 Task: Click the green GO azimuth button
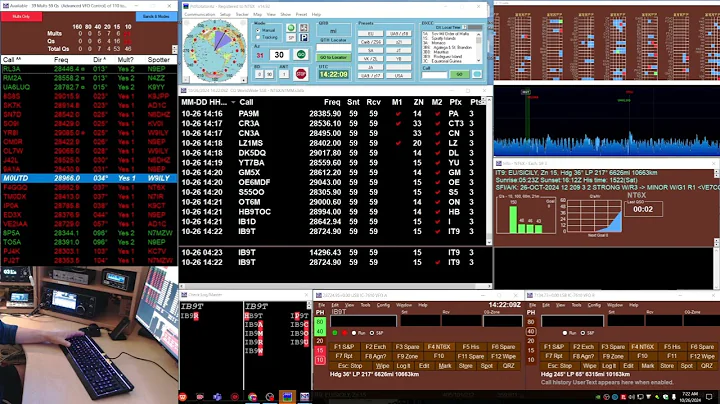coord(301,55)
